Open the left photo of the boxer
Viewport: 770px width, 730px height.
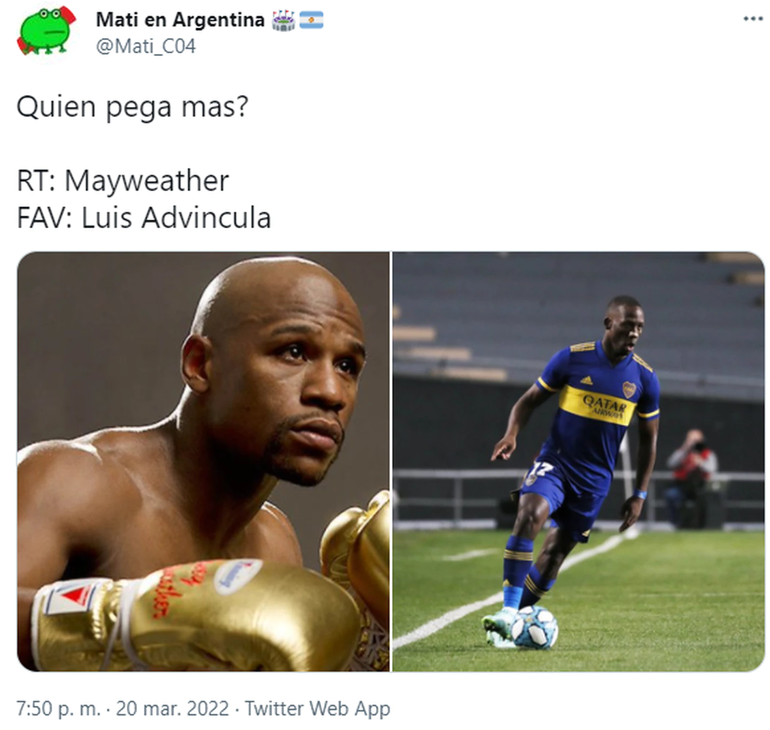203,461
